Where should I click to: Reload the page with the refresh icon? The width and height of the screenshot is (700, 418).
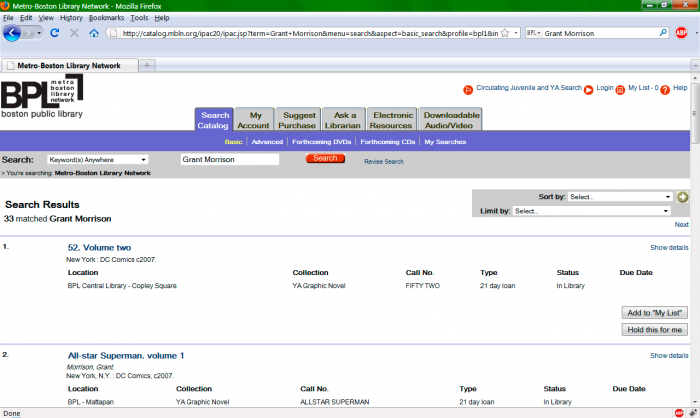54,33
